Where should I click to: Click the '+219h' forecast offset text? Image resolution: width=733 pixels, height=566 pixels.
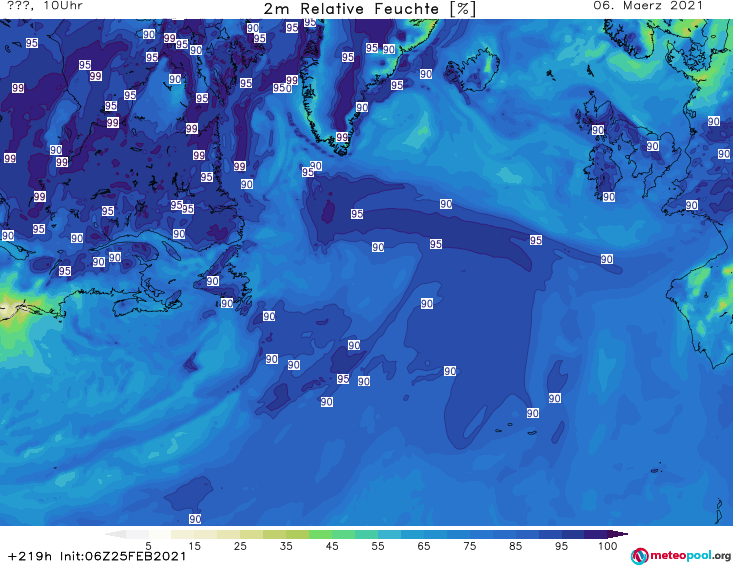30,556
